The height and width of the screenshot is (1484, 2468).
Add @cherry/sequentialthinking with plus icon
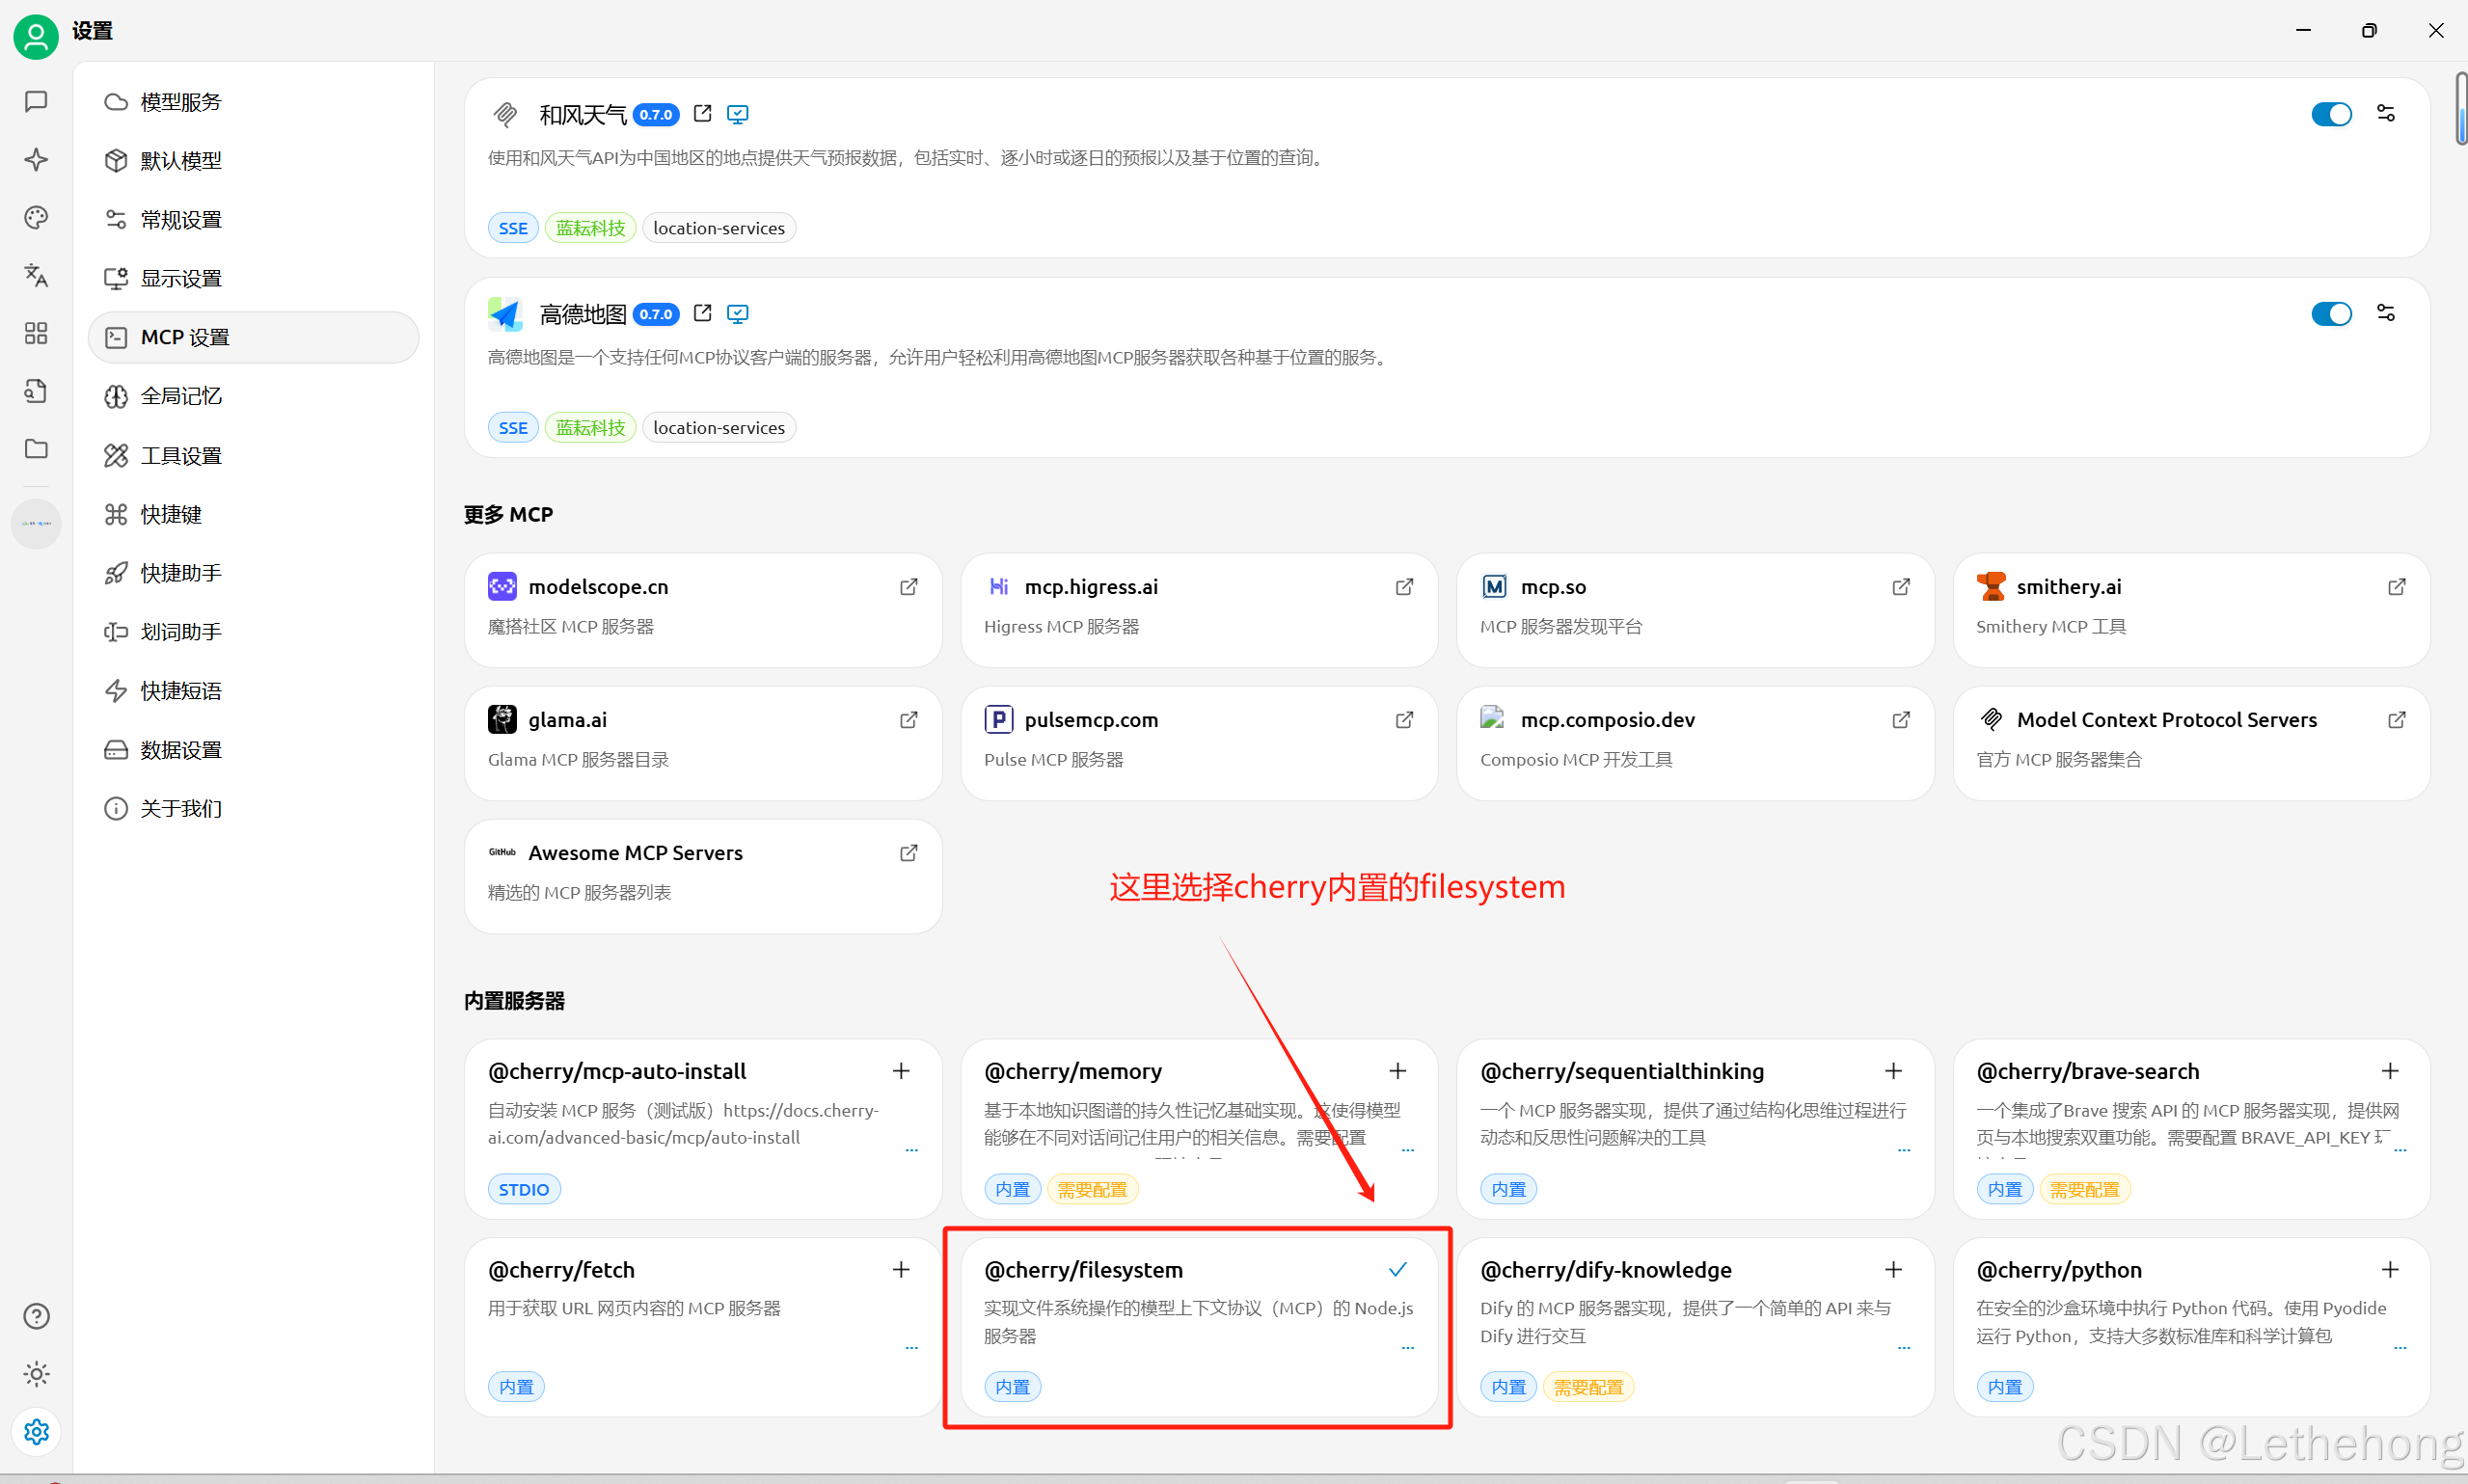(x=1893, y=1070)
